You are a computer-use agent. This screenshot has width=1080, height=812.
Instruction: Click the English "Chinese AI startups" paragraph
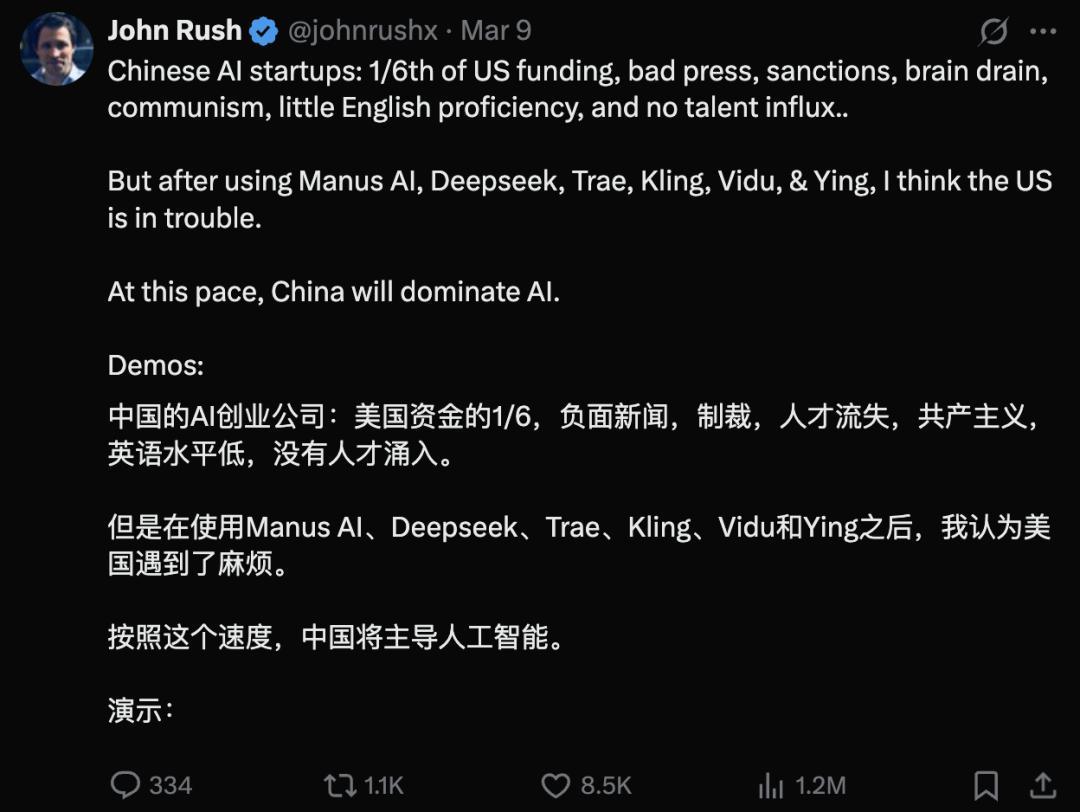coord(578,90)
